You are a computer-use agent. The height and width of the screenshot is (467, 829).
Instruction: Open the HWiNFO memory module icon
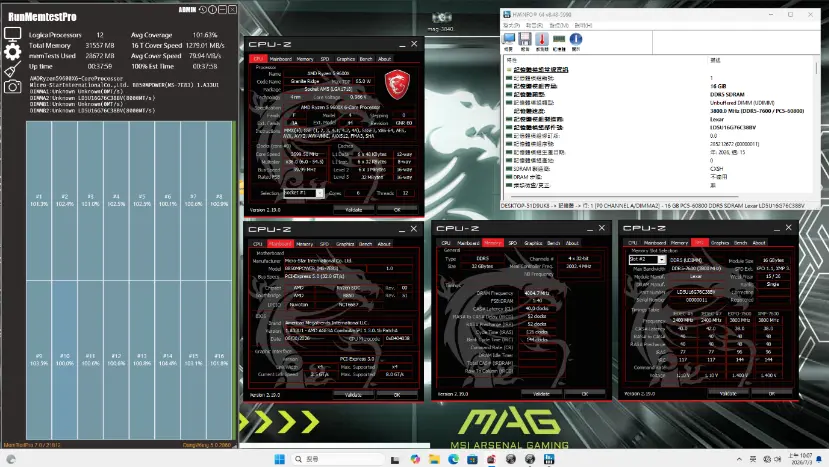point(559,40)
